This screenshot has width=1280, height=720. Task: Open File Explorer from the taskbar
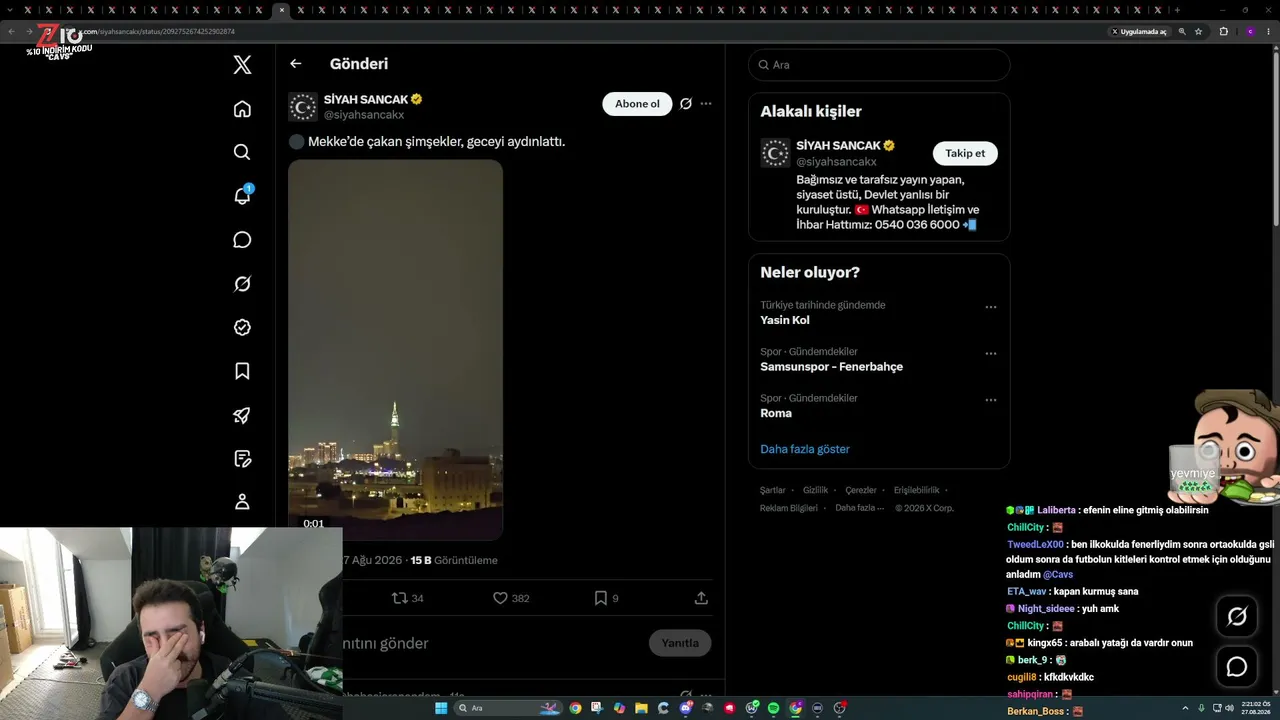(642, 708)
